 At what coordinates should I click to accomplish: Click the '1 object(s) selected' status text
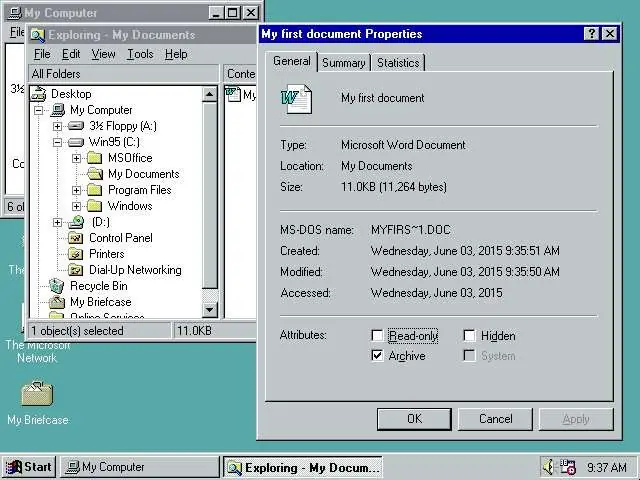pos(78,331)
